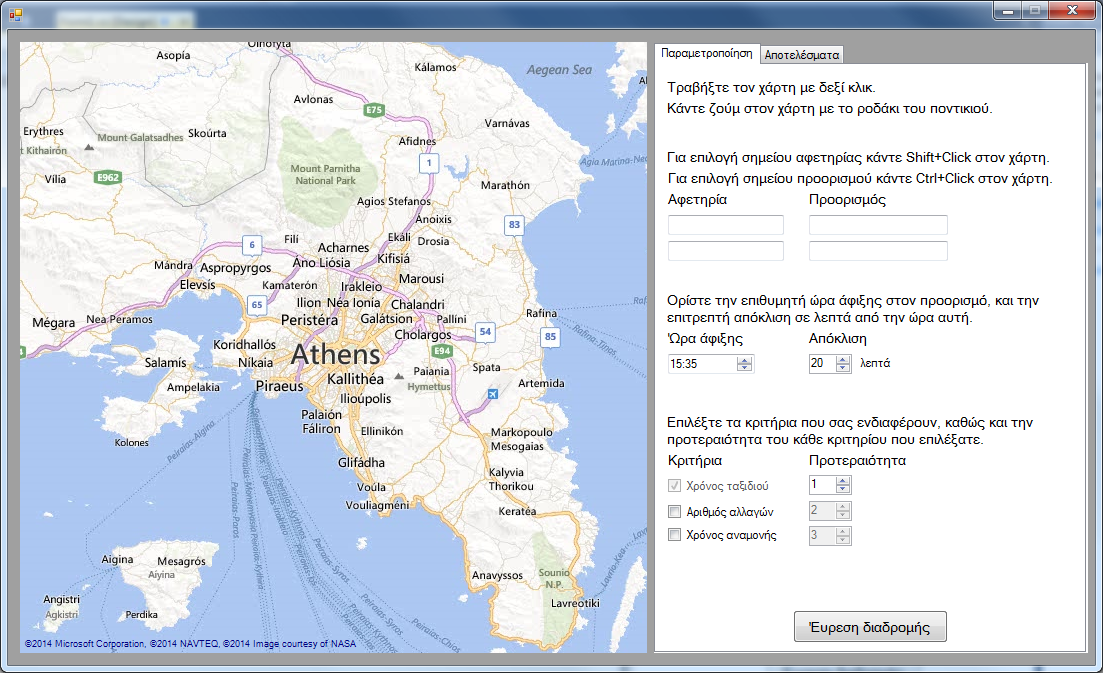Focus the second Αφετηρία input field

[x=725, y=250]
